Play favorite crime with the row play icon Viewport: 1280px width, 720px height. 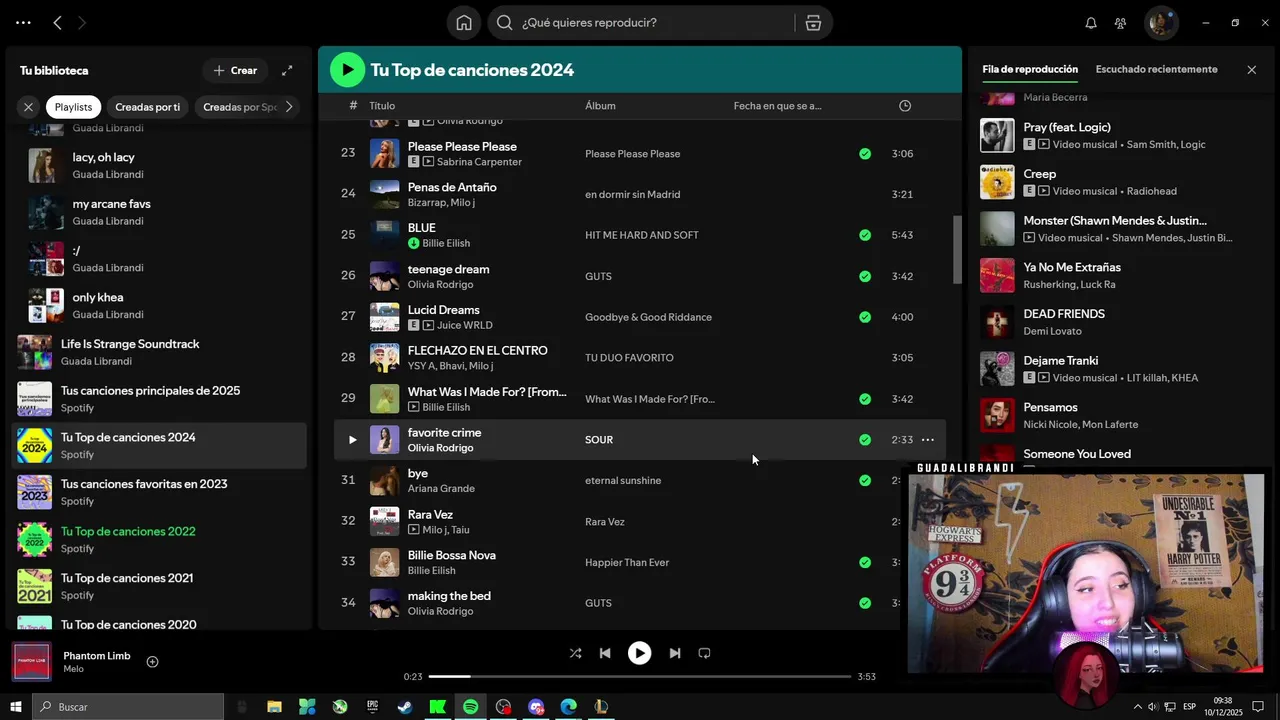(x=352, y=440)
